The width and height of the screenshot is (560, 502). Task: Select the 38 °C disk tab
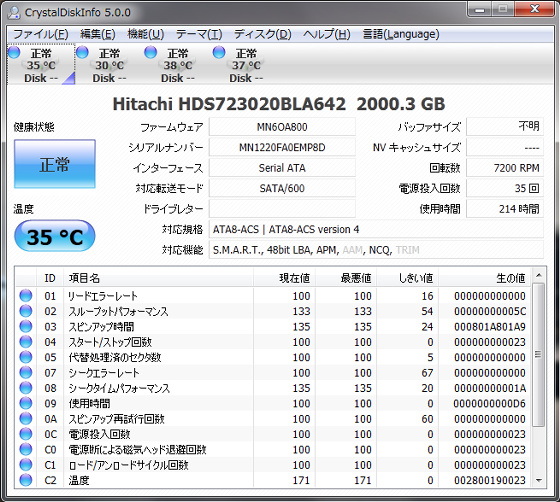point(178,64)
